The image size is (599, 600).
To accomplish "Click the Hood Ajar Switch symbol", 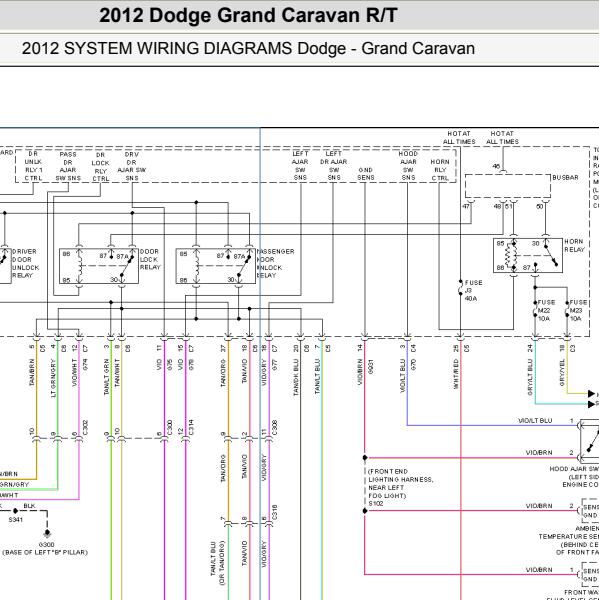I will coord(589,441).
